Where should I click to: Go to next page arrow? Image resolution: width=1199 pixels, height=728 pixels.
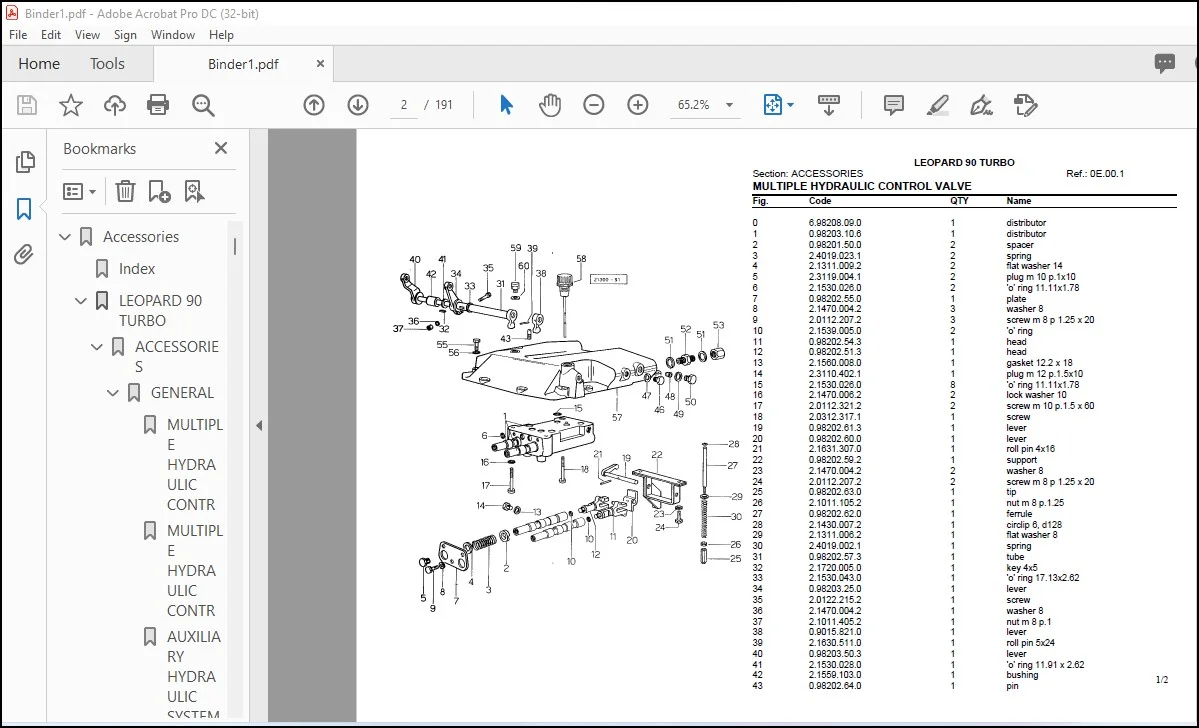[x=358, y=105]
